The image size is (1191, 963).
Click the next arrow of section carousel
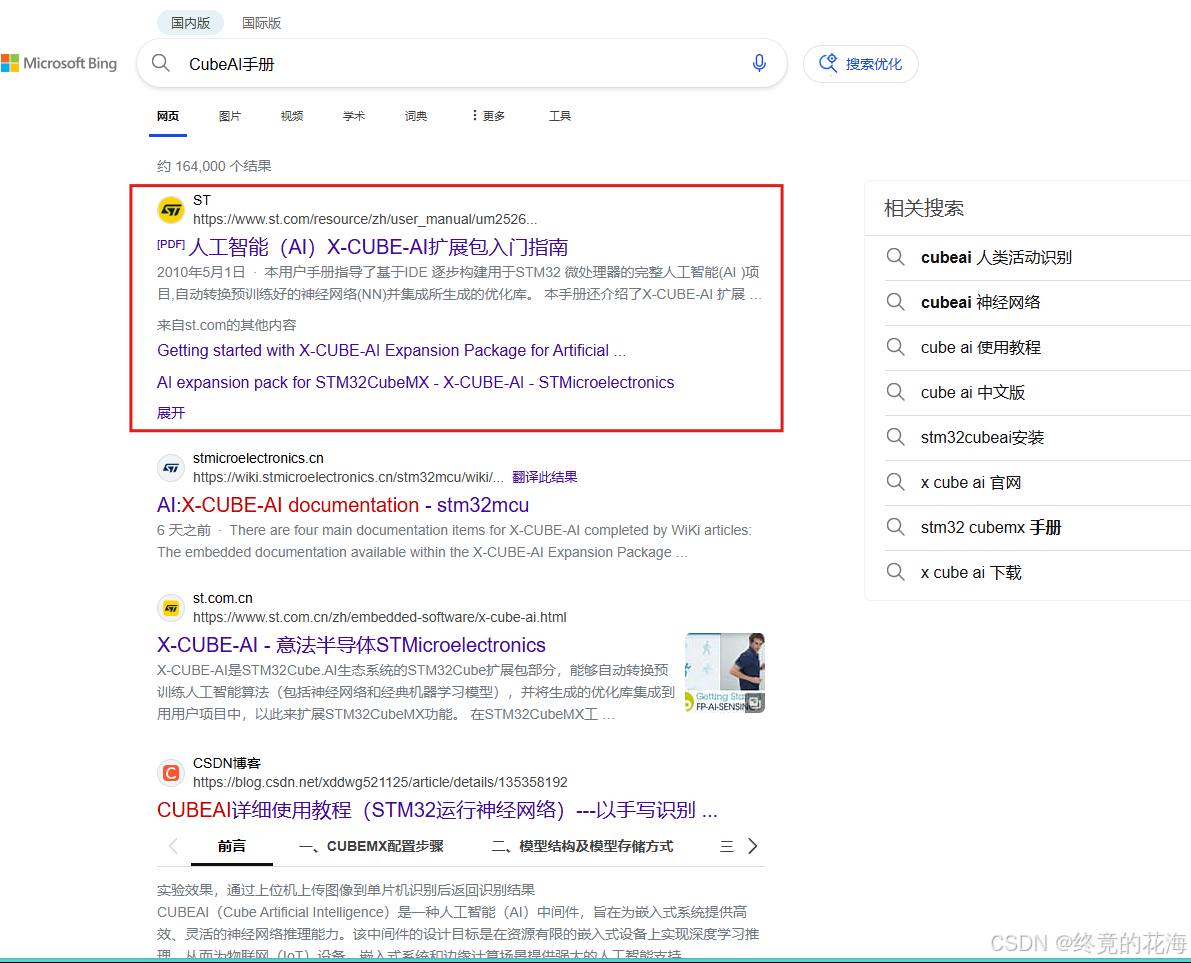[x=753, y=846]
